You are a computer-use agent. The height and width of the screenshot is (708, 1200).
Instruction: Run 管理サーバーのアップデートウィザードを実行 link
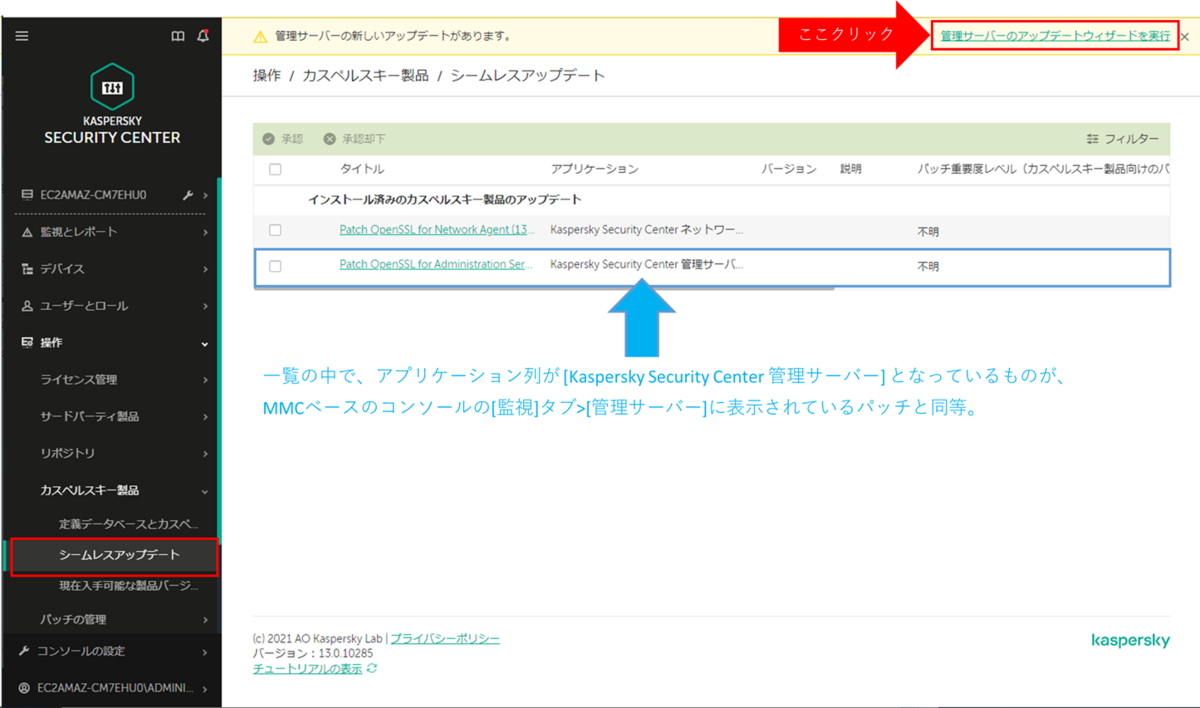point(1055,36)
